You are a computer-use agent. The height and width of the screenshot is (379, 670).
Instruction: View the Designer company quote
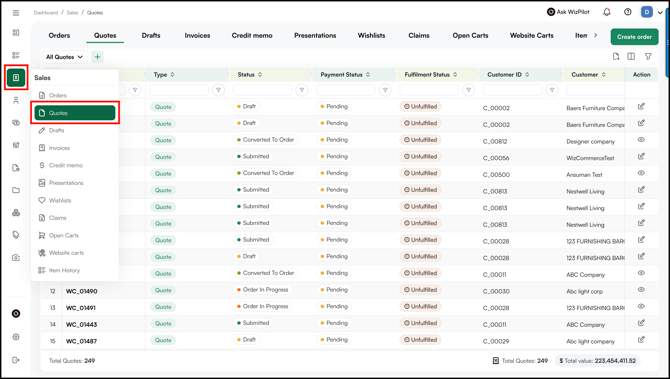coord(641,140)
